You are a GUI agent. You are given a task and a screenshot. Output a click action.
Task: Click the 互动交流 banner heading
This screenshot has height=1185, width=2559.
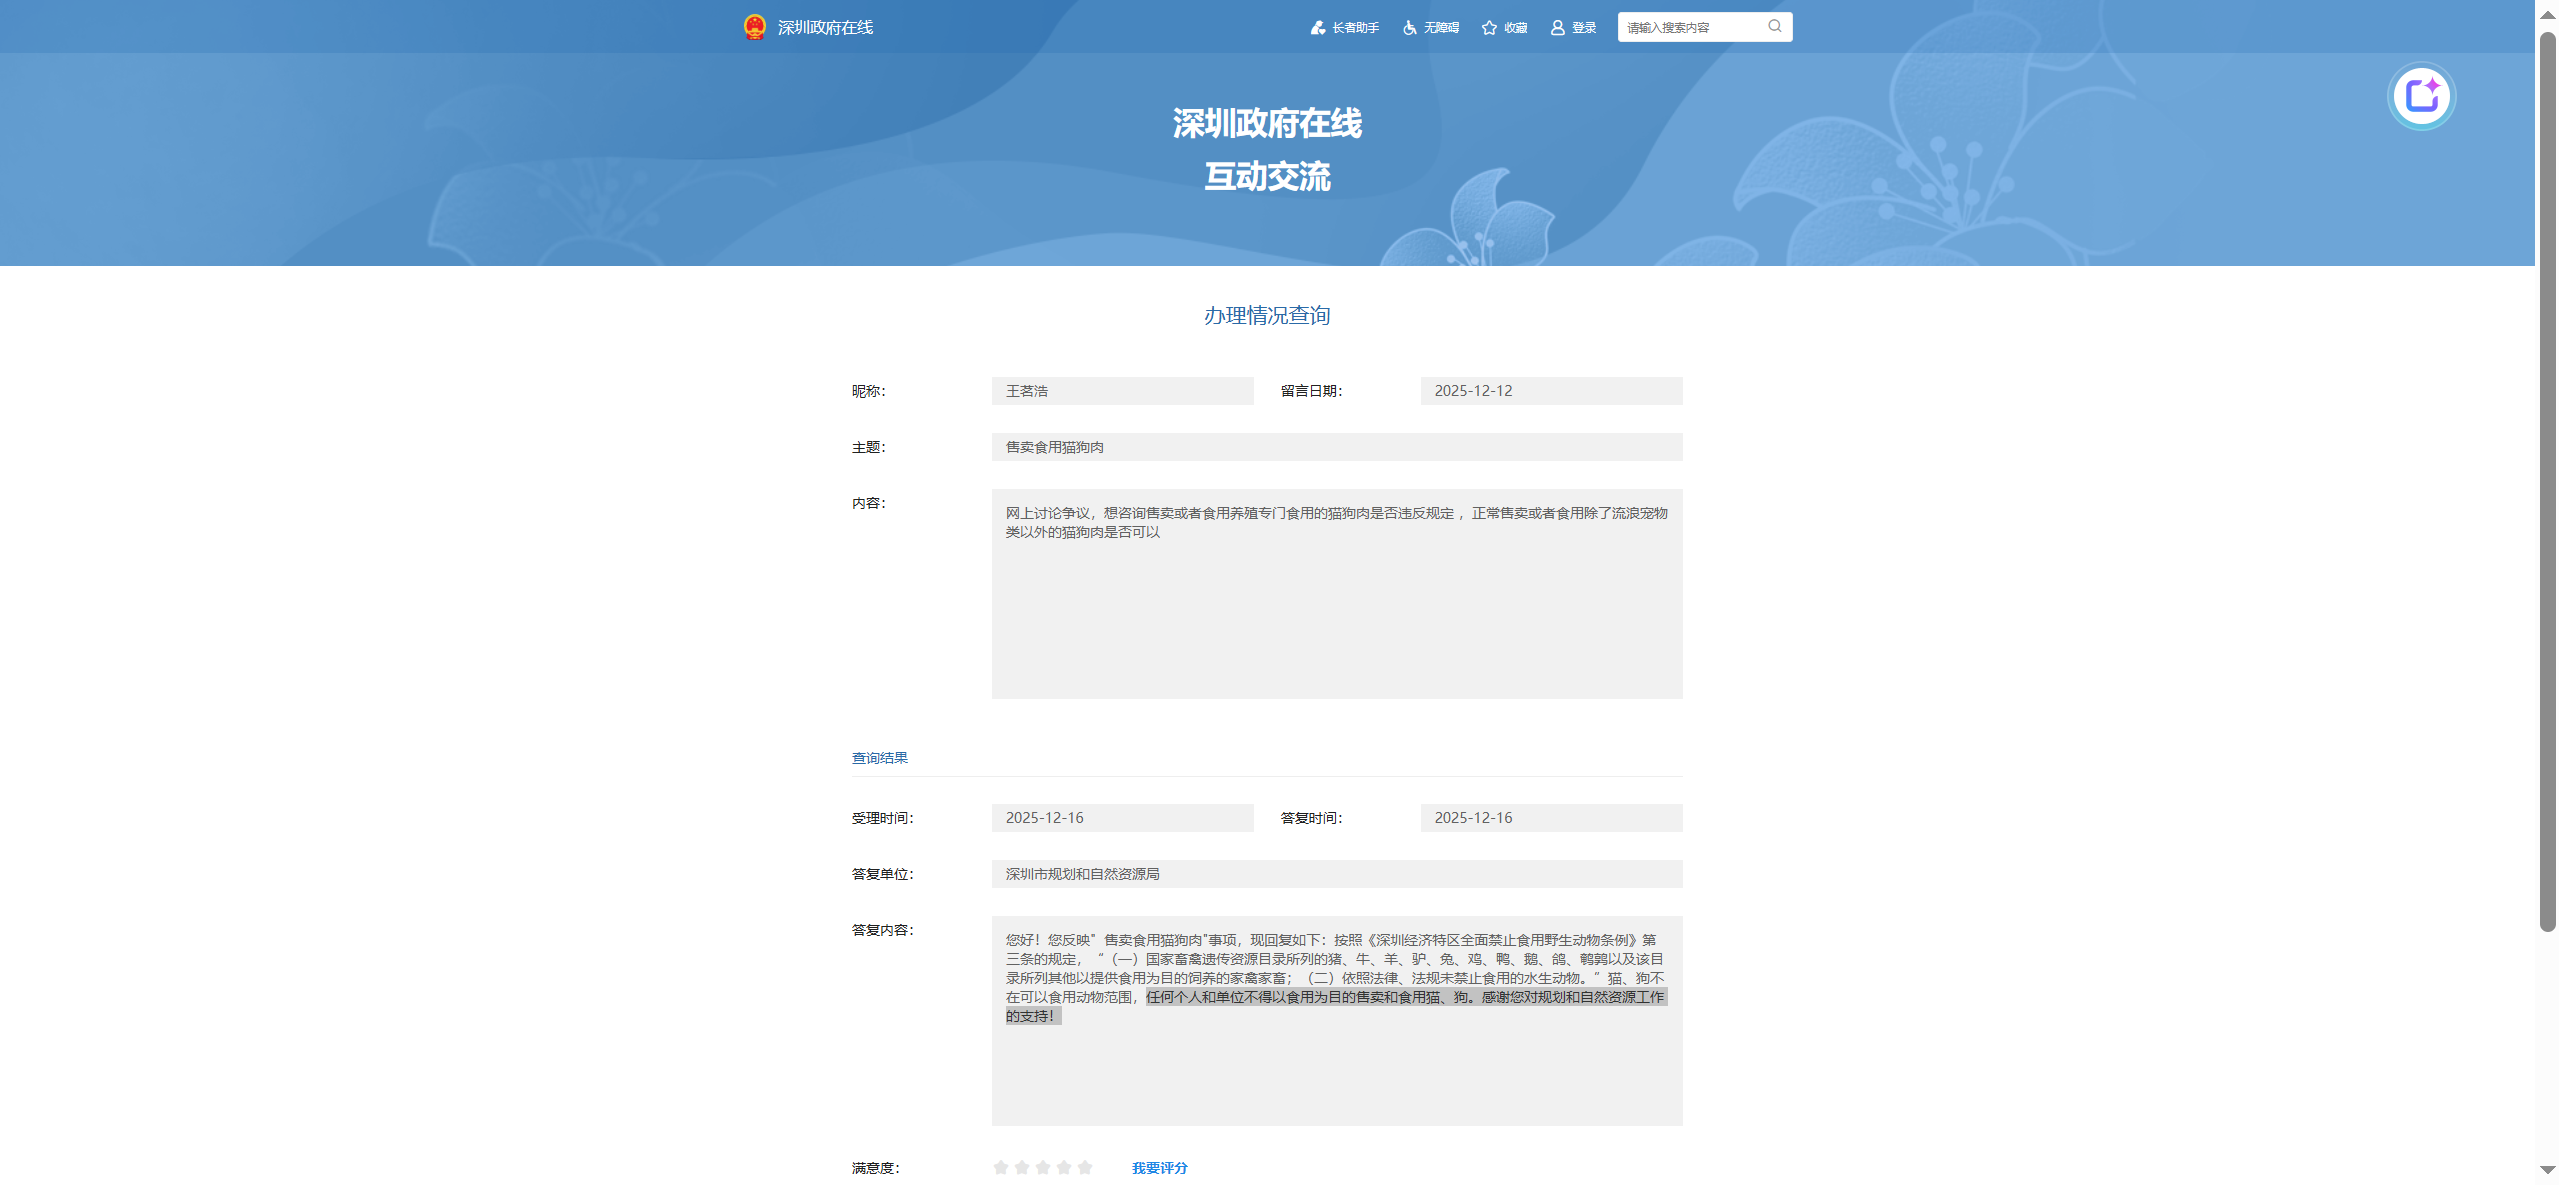(1267, 177)
